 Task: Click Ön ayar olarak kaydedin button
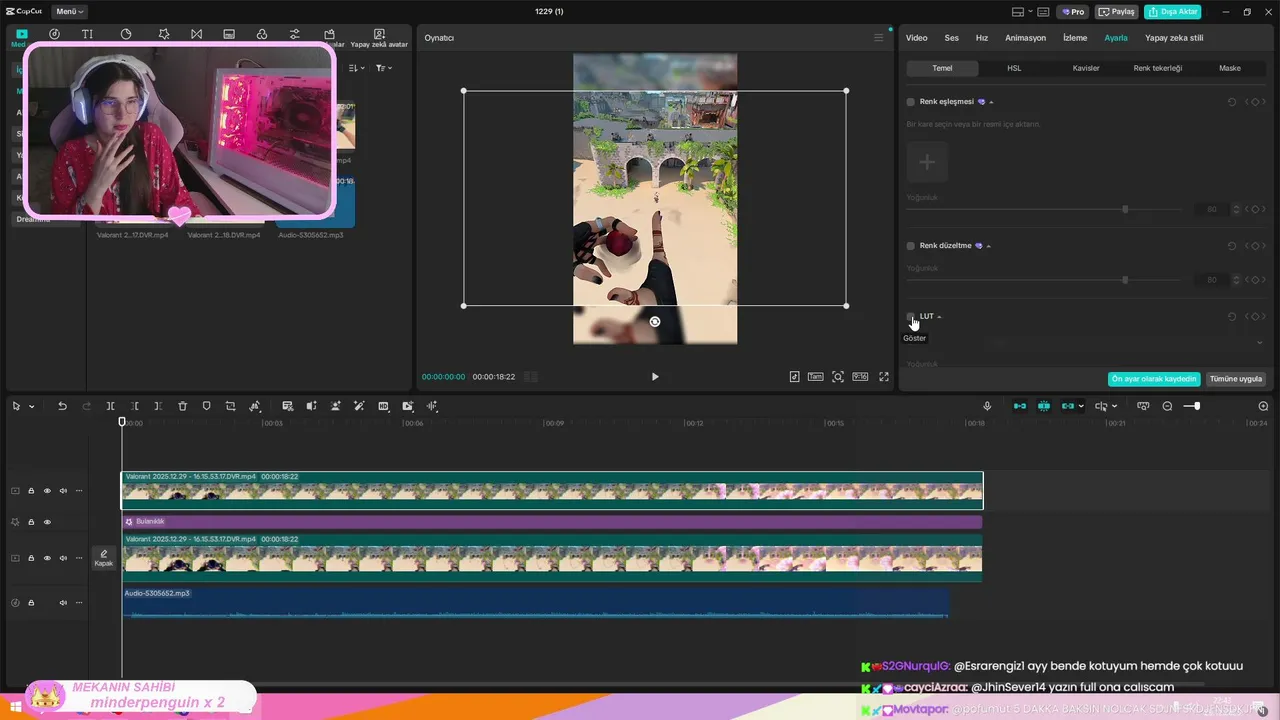(1154, 379)
